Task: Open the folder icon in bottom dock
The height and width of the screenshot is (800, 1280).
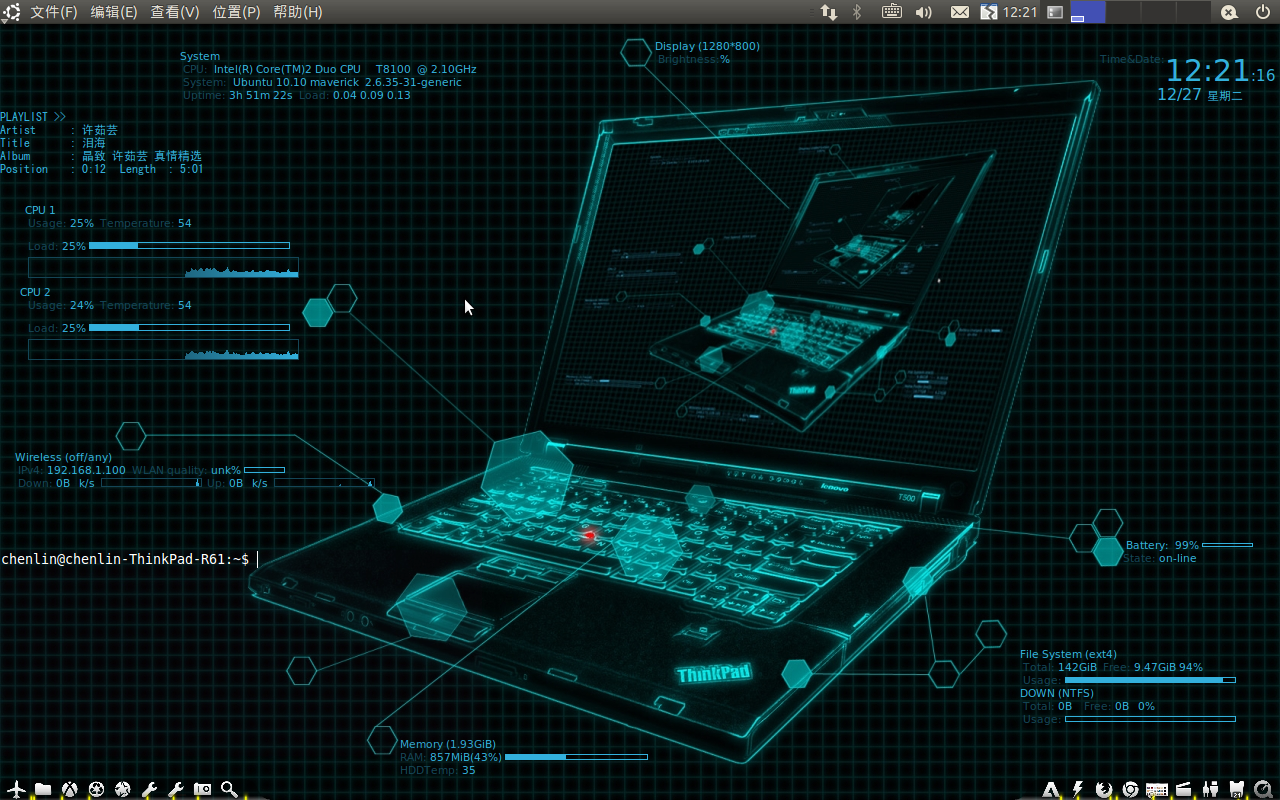Action: point(43,789)
